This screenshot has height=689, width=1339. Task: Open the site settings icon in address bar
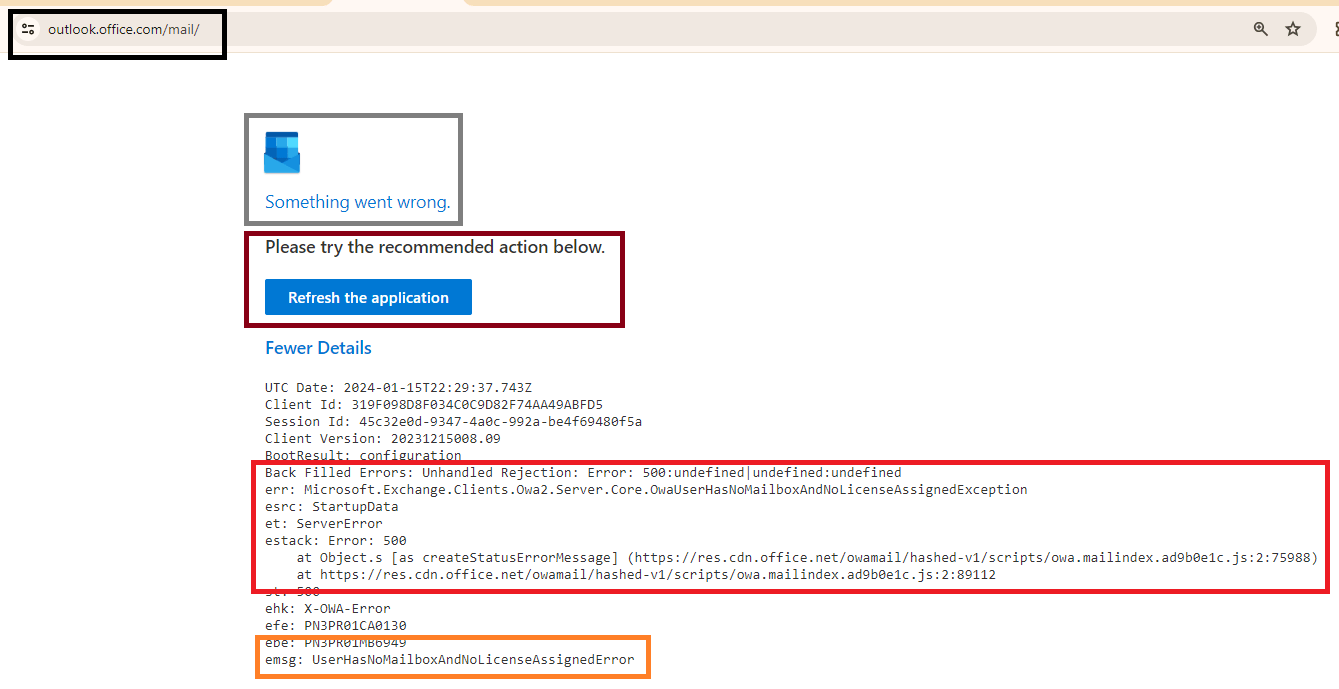[28, 29]
